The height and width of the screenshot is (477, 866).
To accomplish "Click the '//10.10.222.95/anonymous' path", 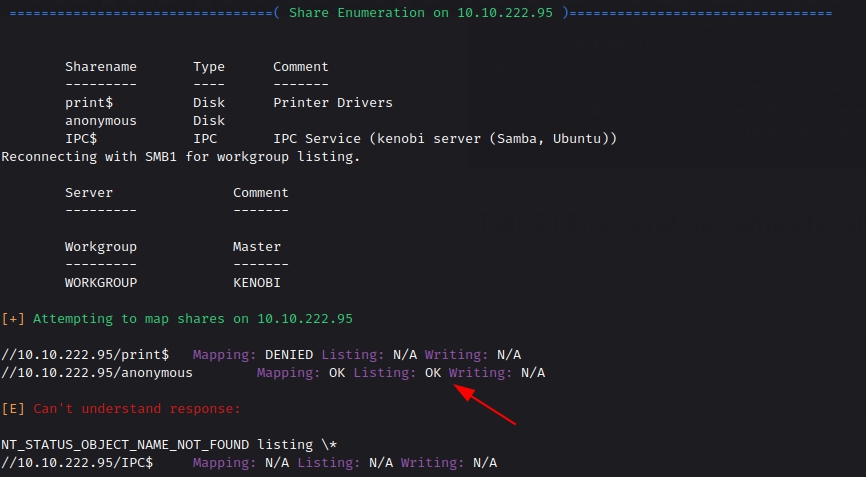I will pos(97,373).
